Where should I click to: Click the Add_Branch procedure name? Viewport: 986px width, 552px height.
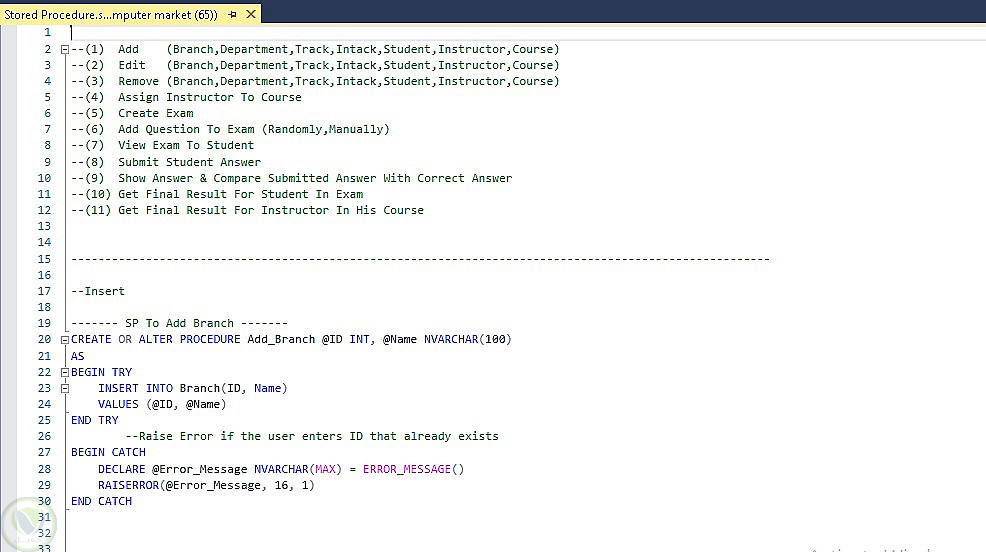pos(281,339)
